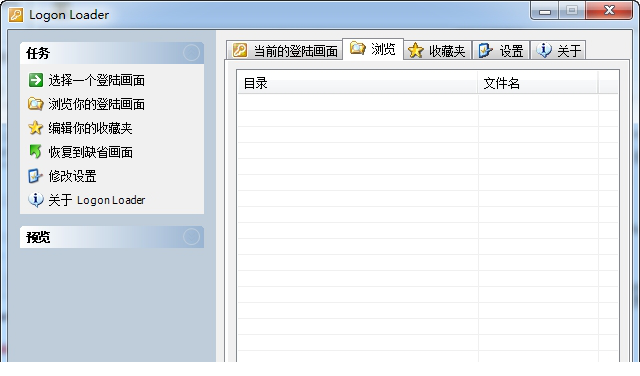
Task: Click the star icon beside 编辑你的收藏夹
Action: [36, 128]
